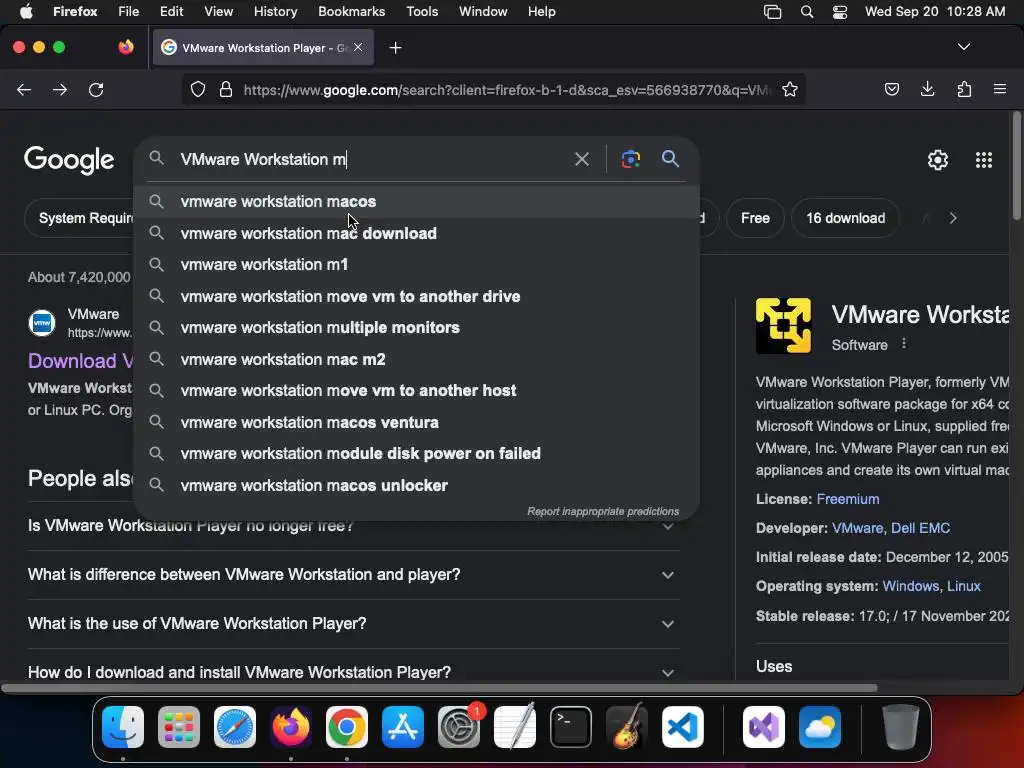This screenshot has width=1024, height=768.
Task: Click the blue Google search magnifier button
Action: click(670, 159)
